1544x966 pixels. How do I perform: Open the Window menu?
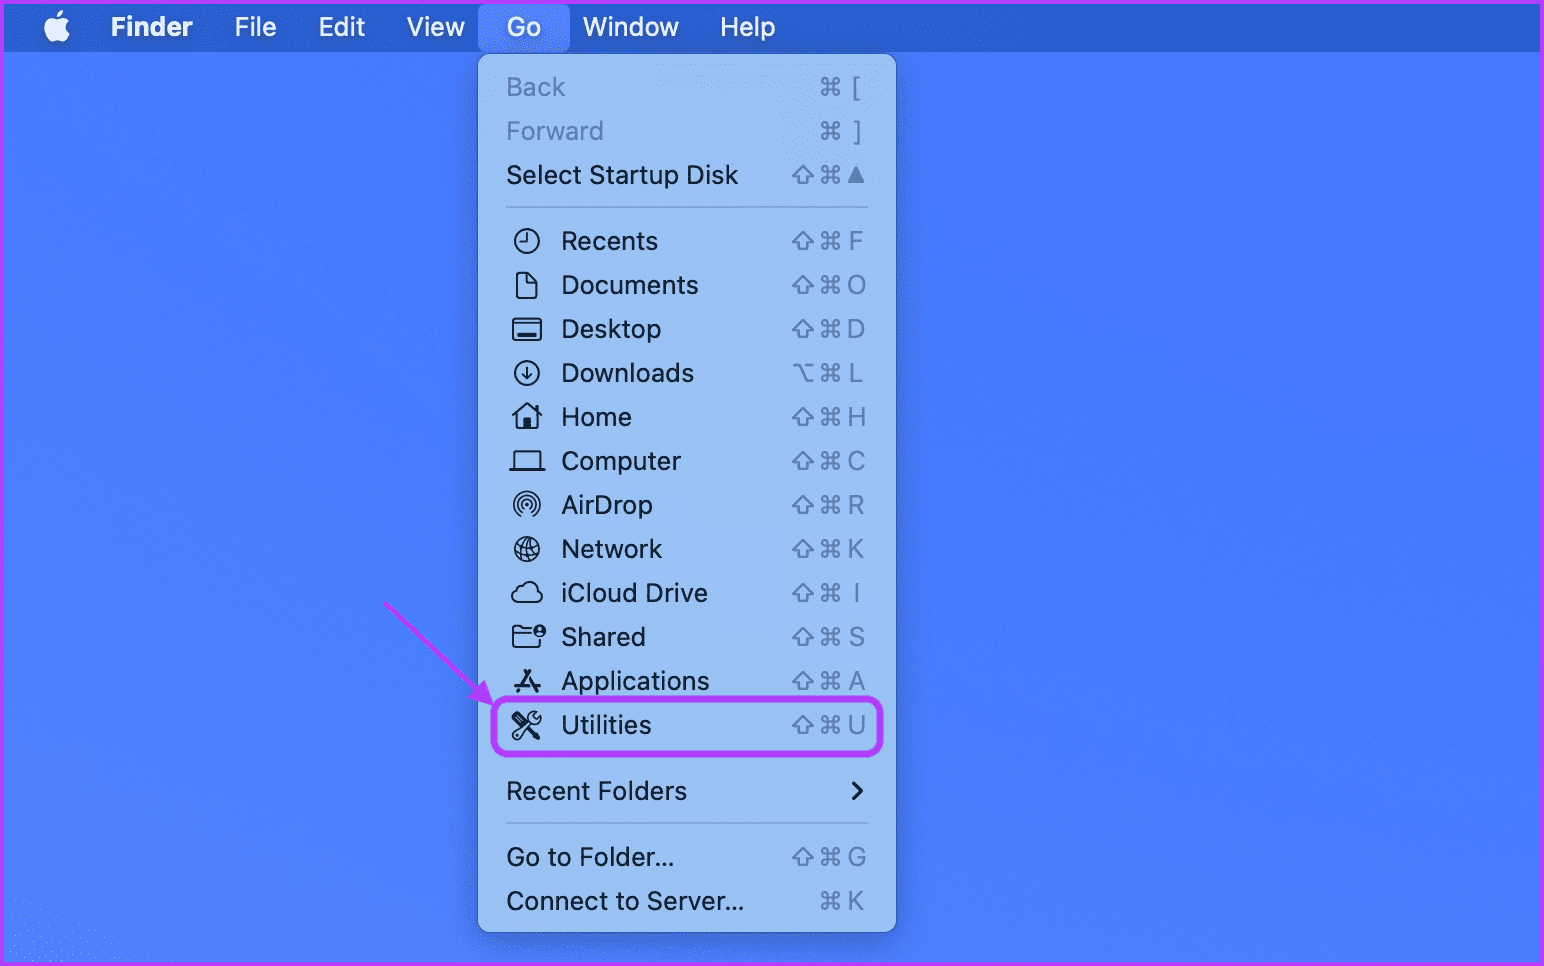tap(631, 27)
